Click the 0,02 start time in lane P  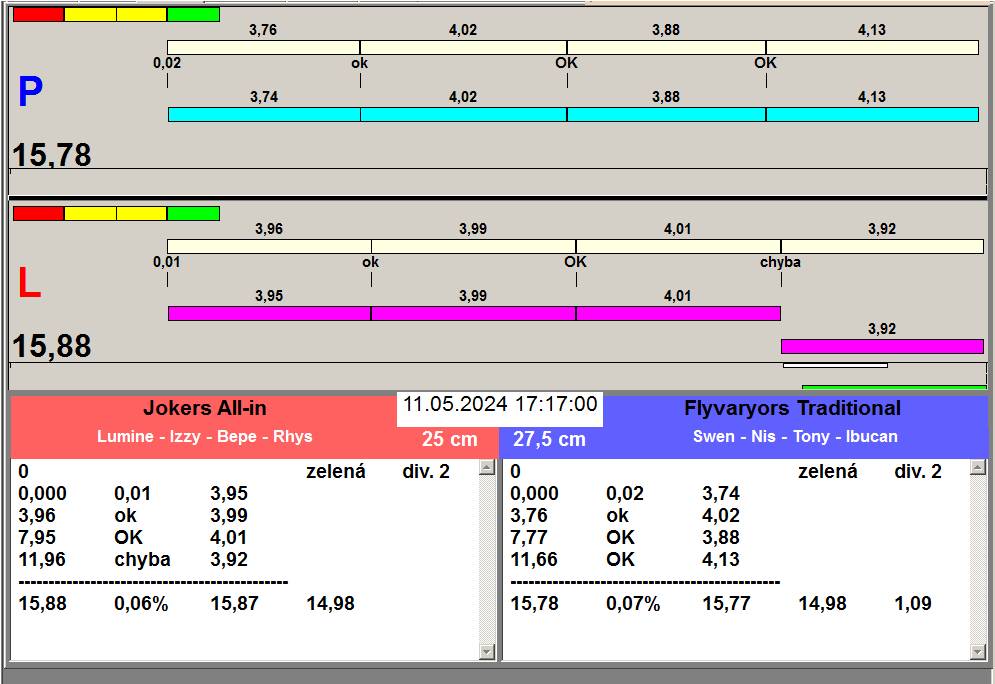167,63
